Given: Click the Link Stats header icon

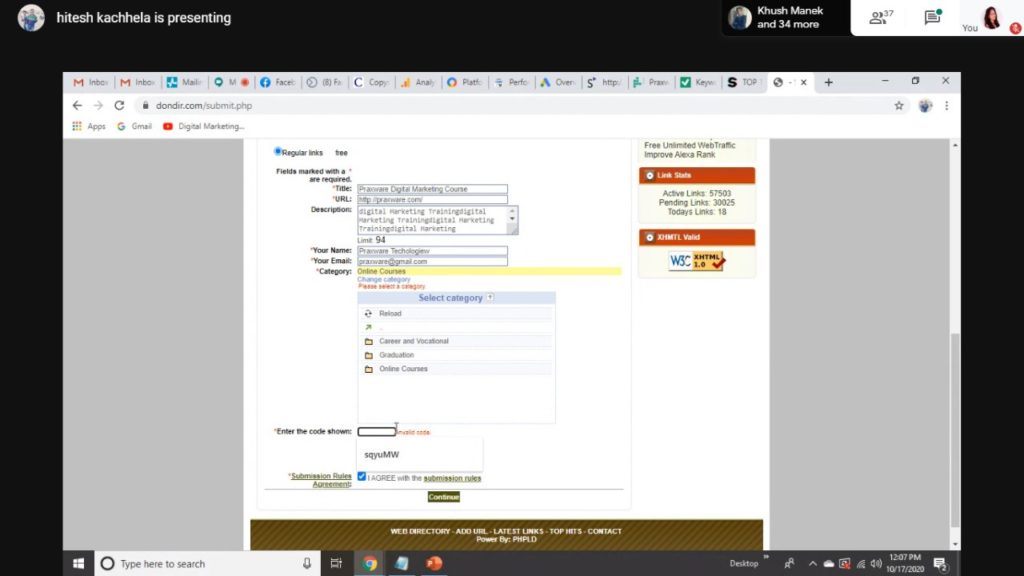Looking at the screenshot, I should pos(649,175).
